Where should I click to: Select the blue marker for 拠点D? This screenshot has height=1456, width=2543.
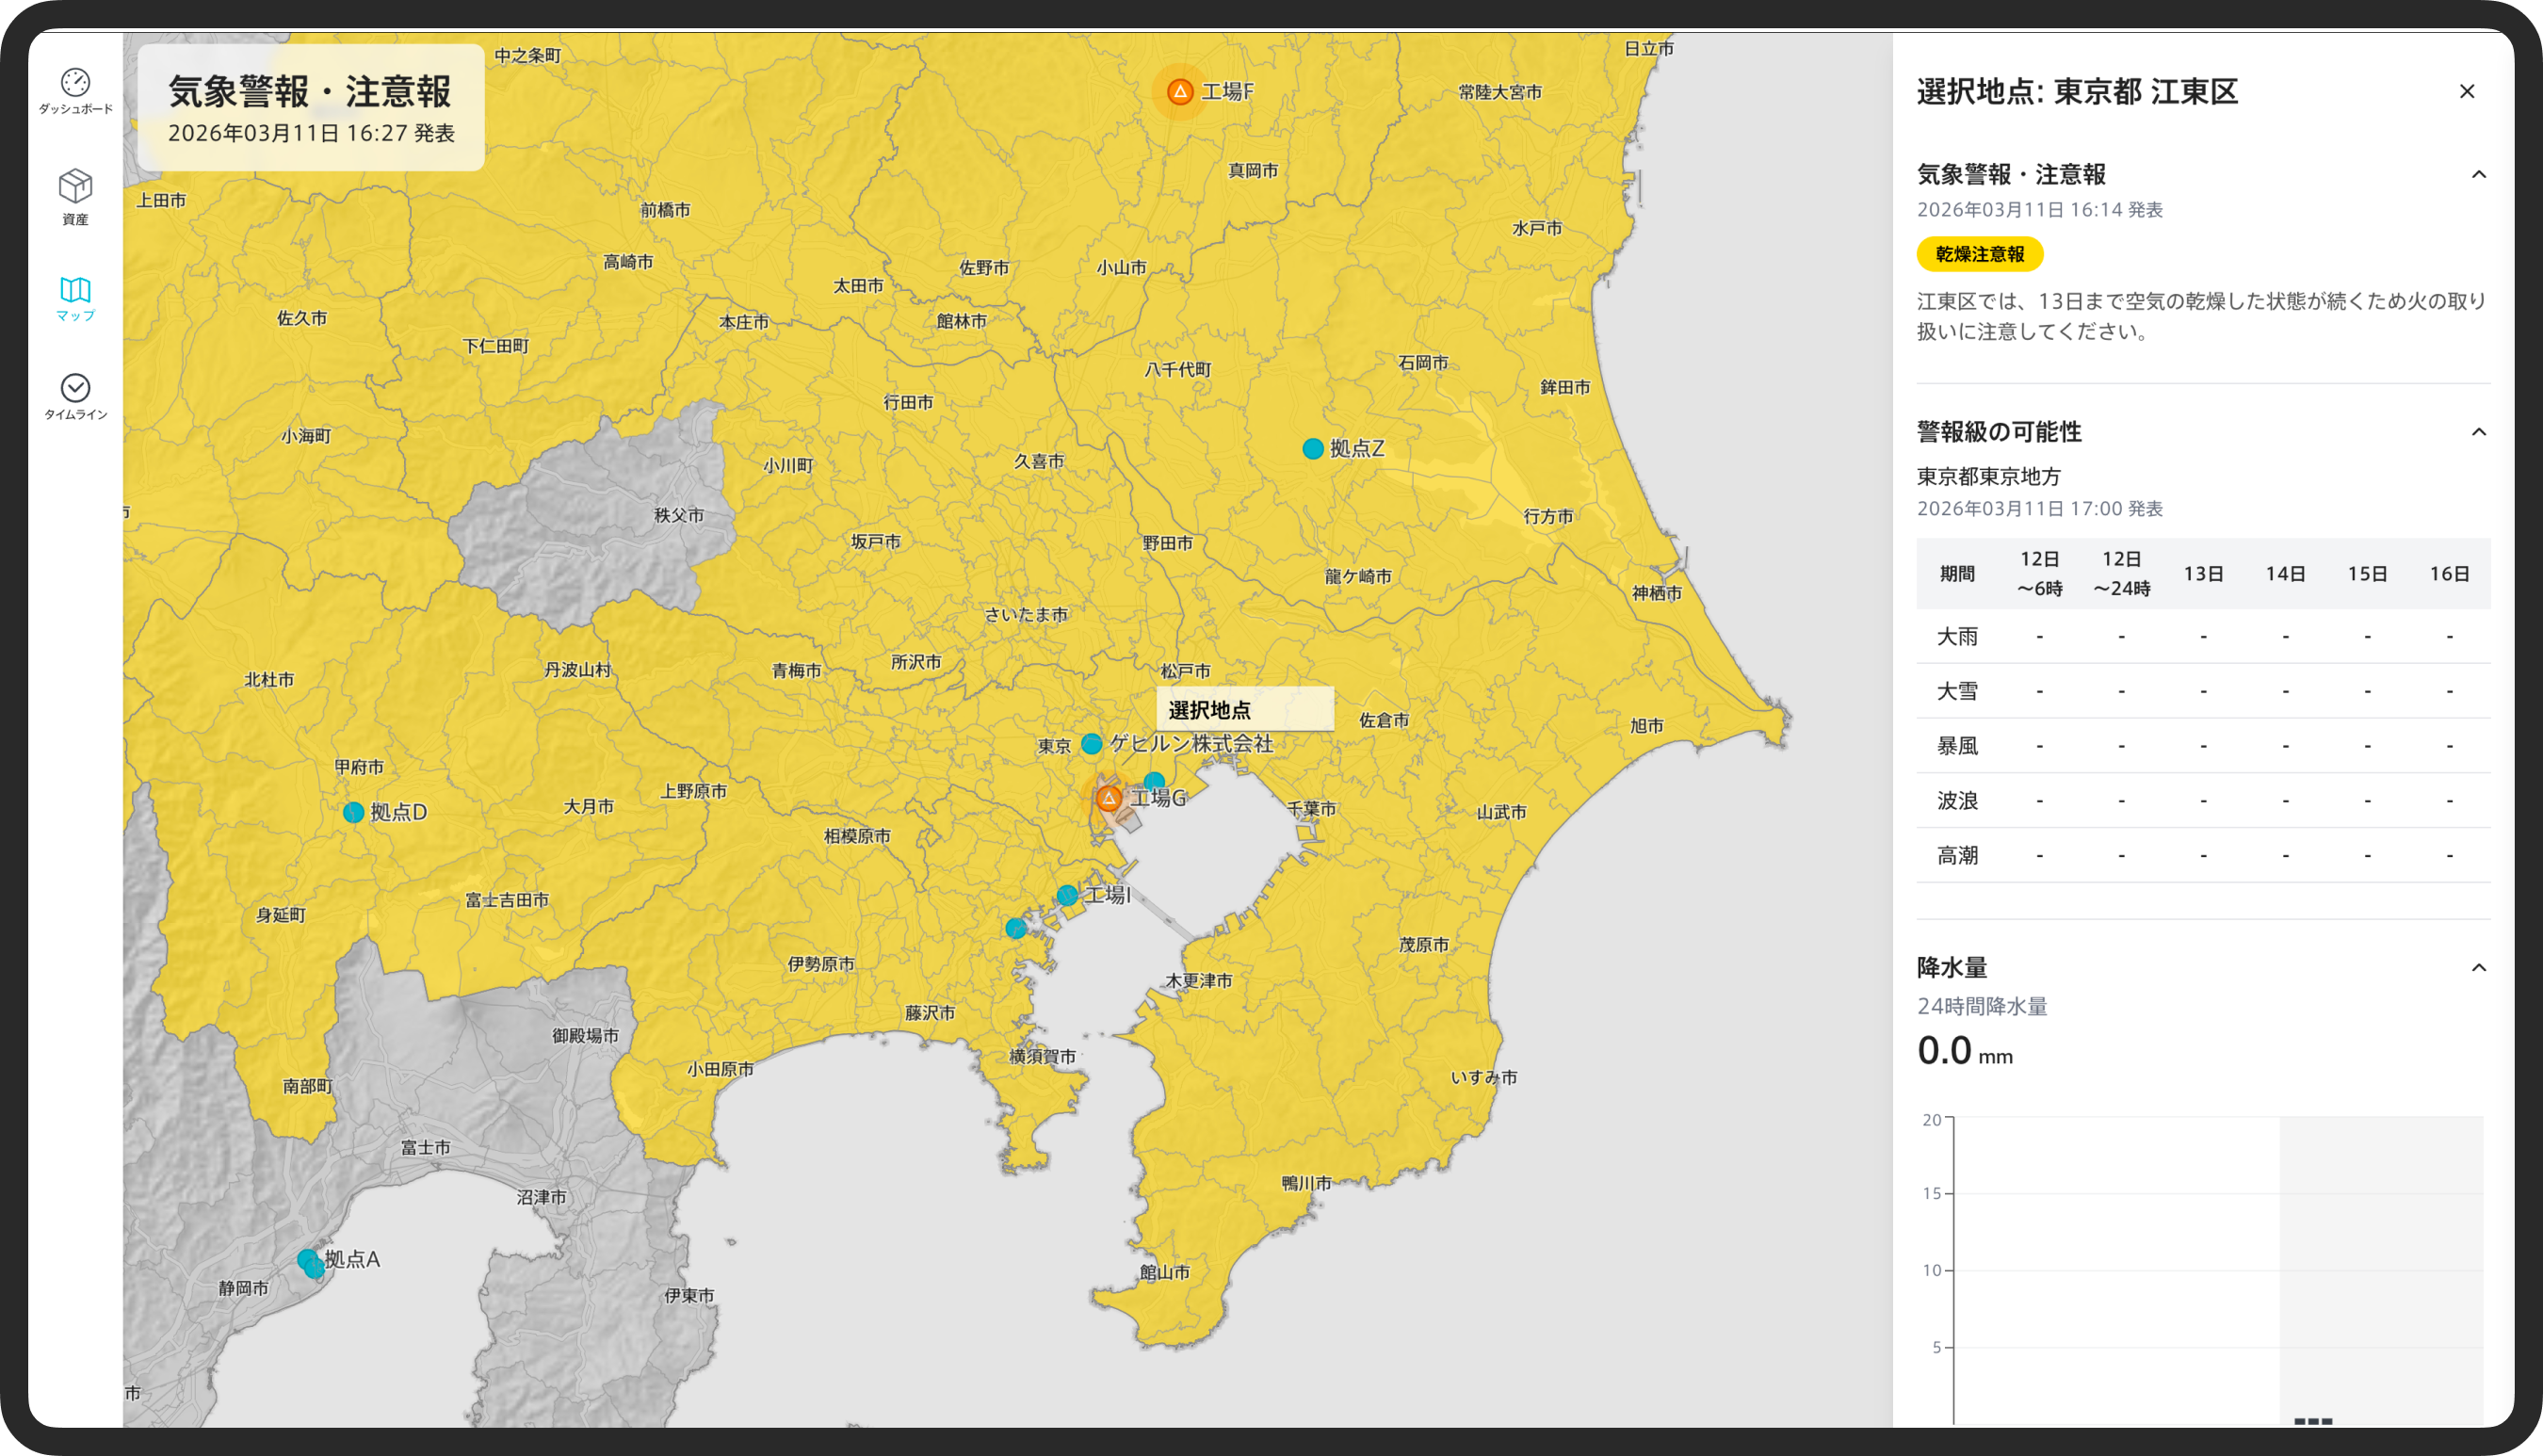point(353,813)
